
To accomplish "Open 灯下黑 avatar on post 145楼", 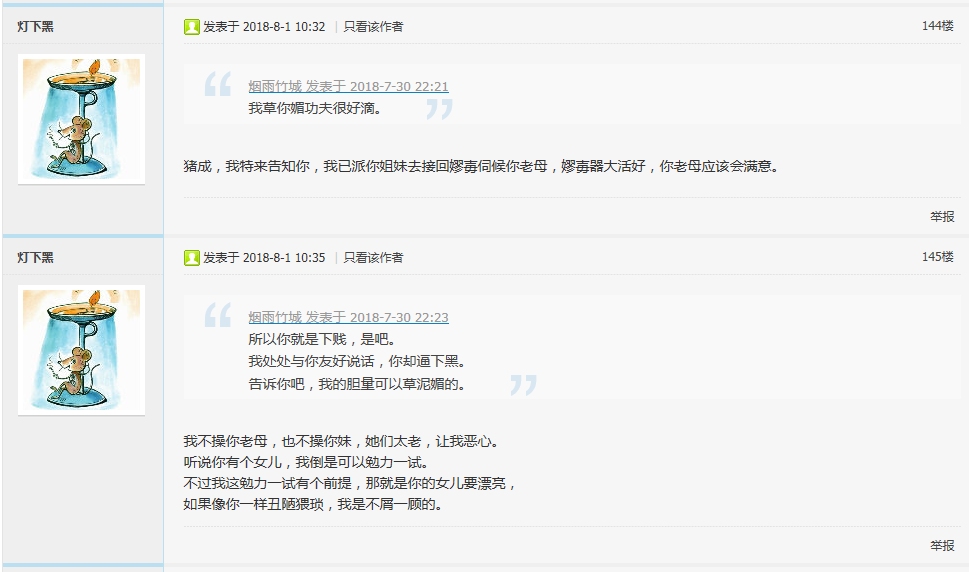I will 82,350.
